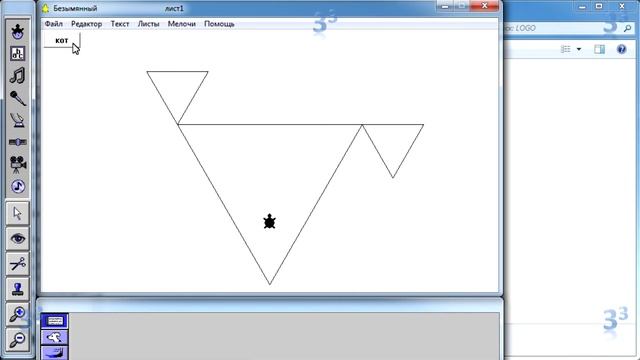The image size is (640, 360).
Task: Select the microphone sound recording tool
Action: (x=18, y=98)
